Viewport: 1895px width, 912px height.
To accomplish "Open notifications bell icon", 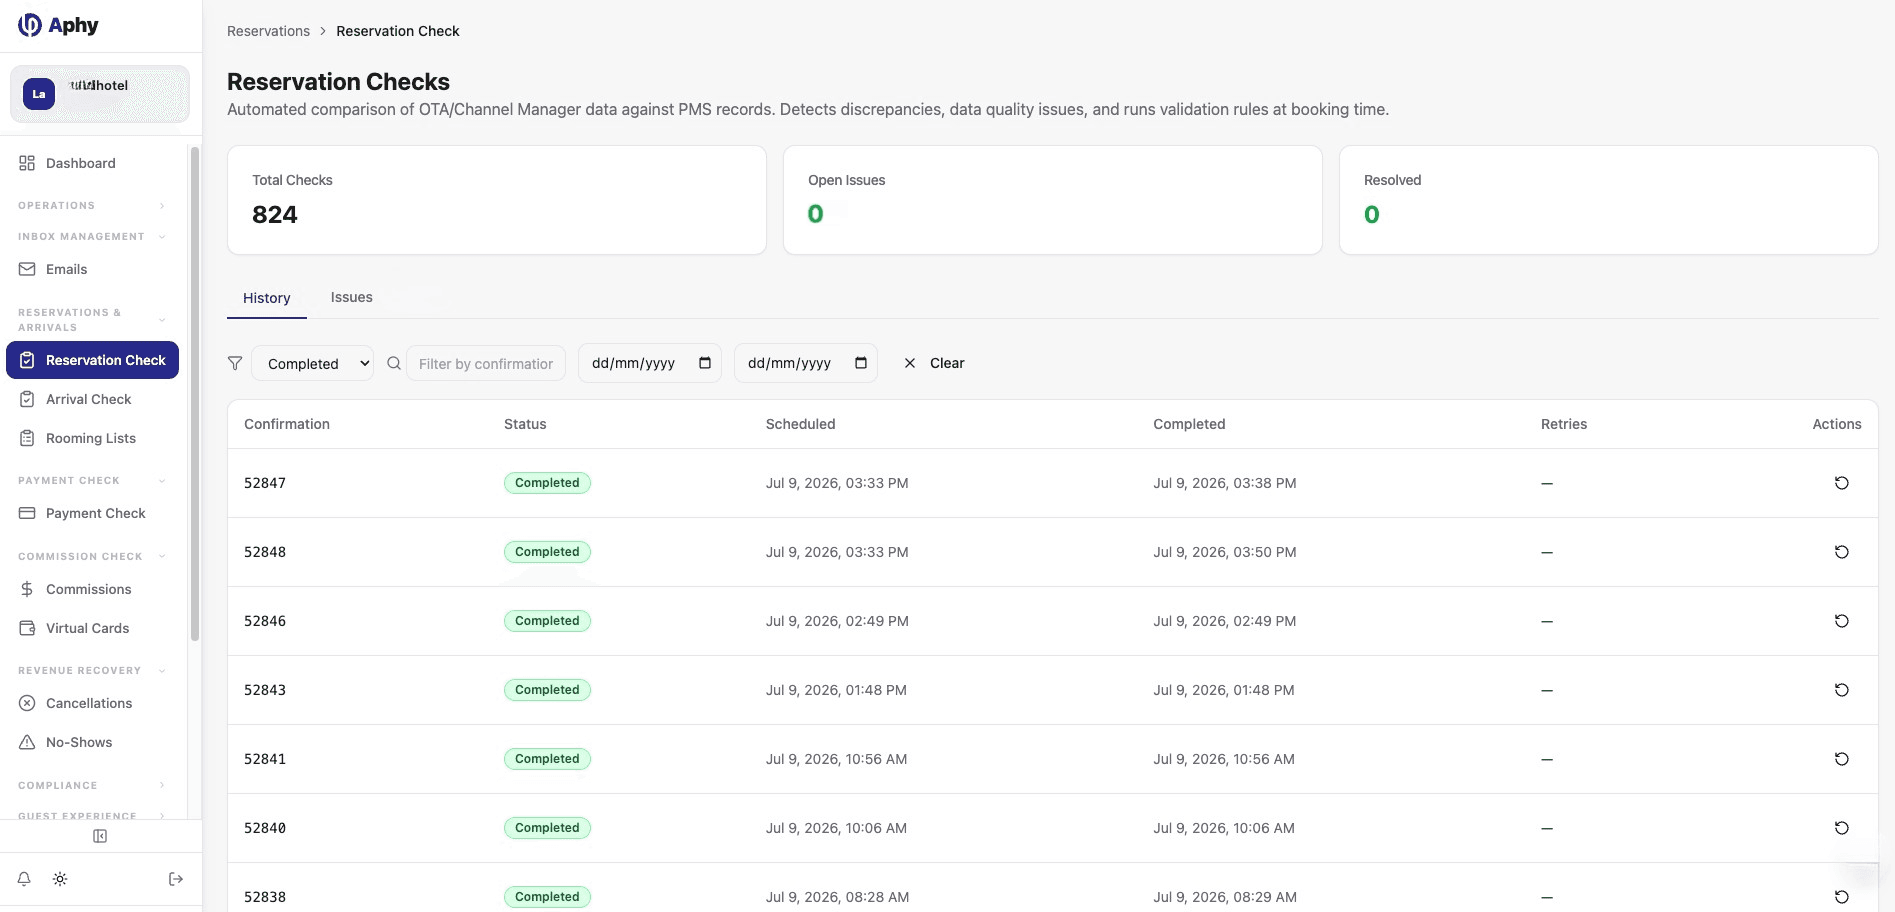I will pos(24,879).
